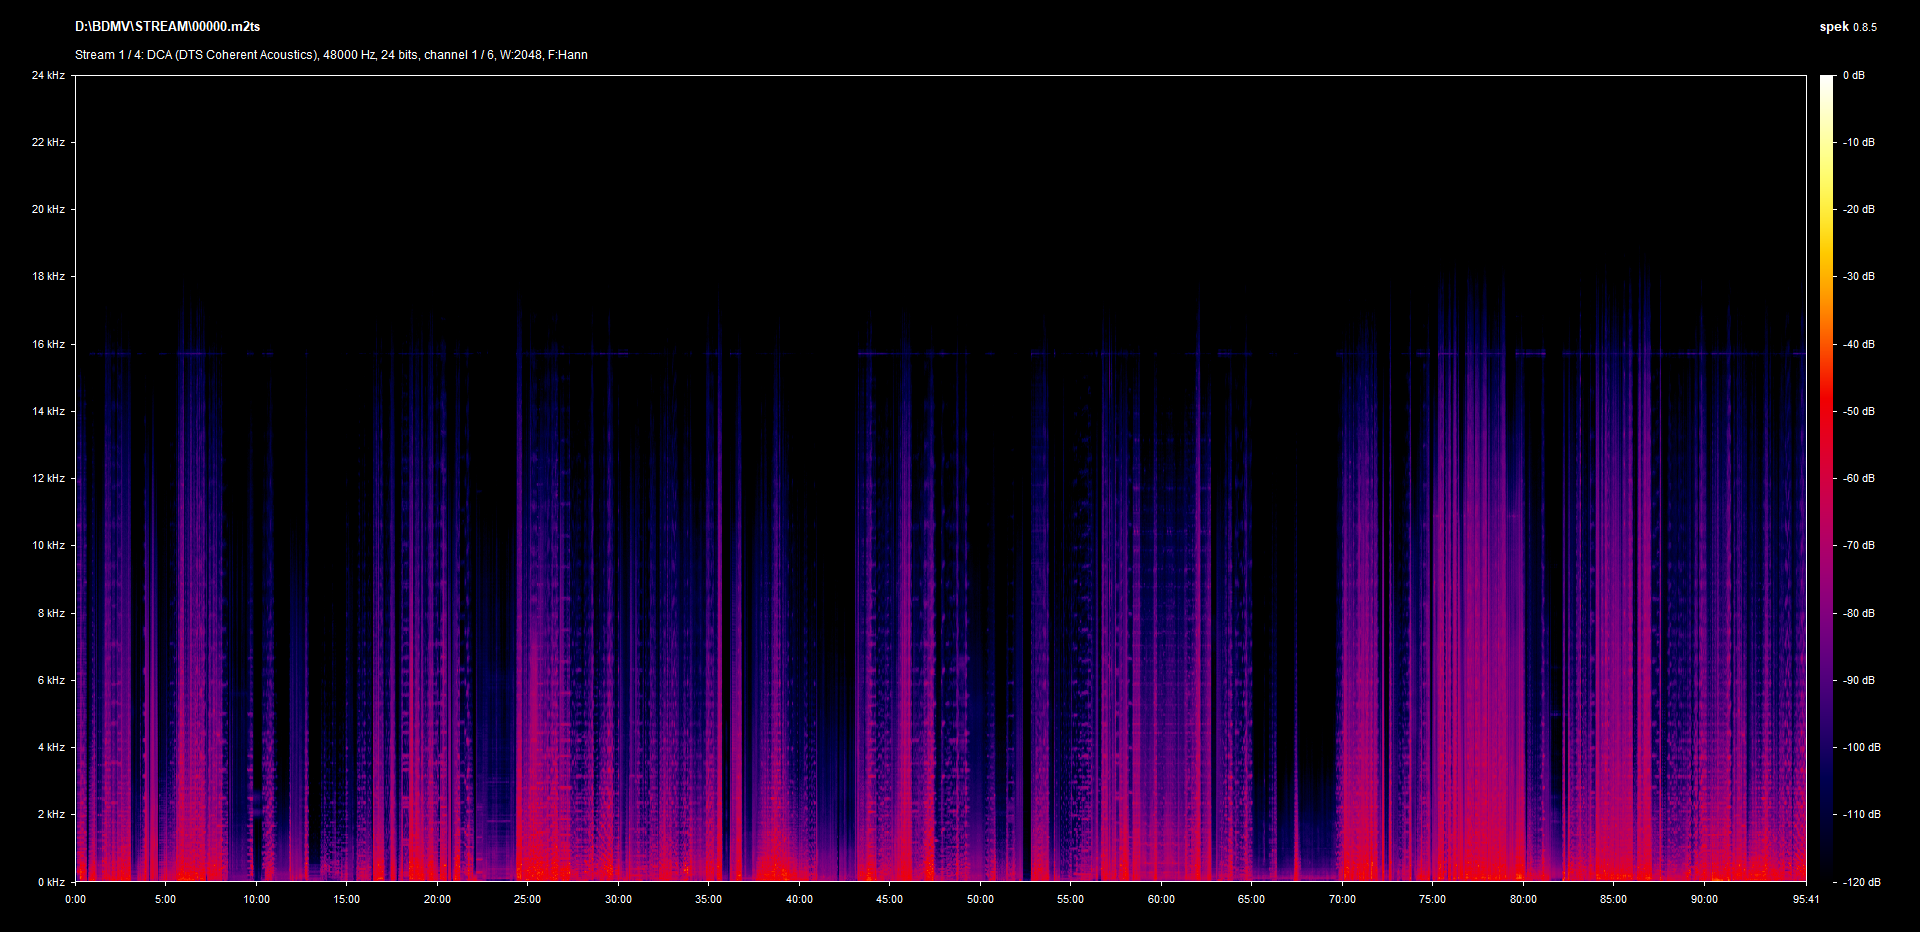
Task: Select the 70:00 time axis marker
Action: 1341,899
